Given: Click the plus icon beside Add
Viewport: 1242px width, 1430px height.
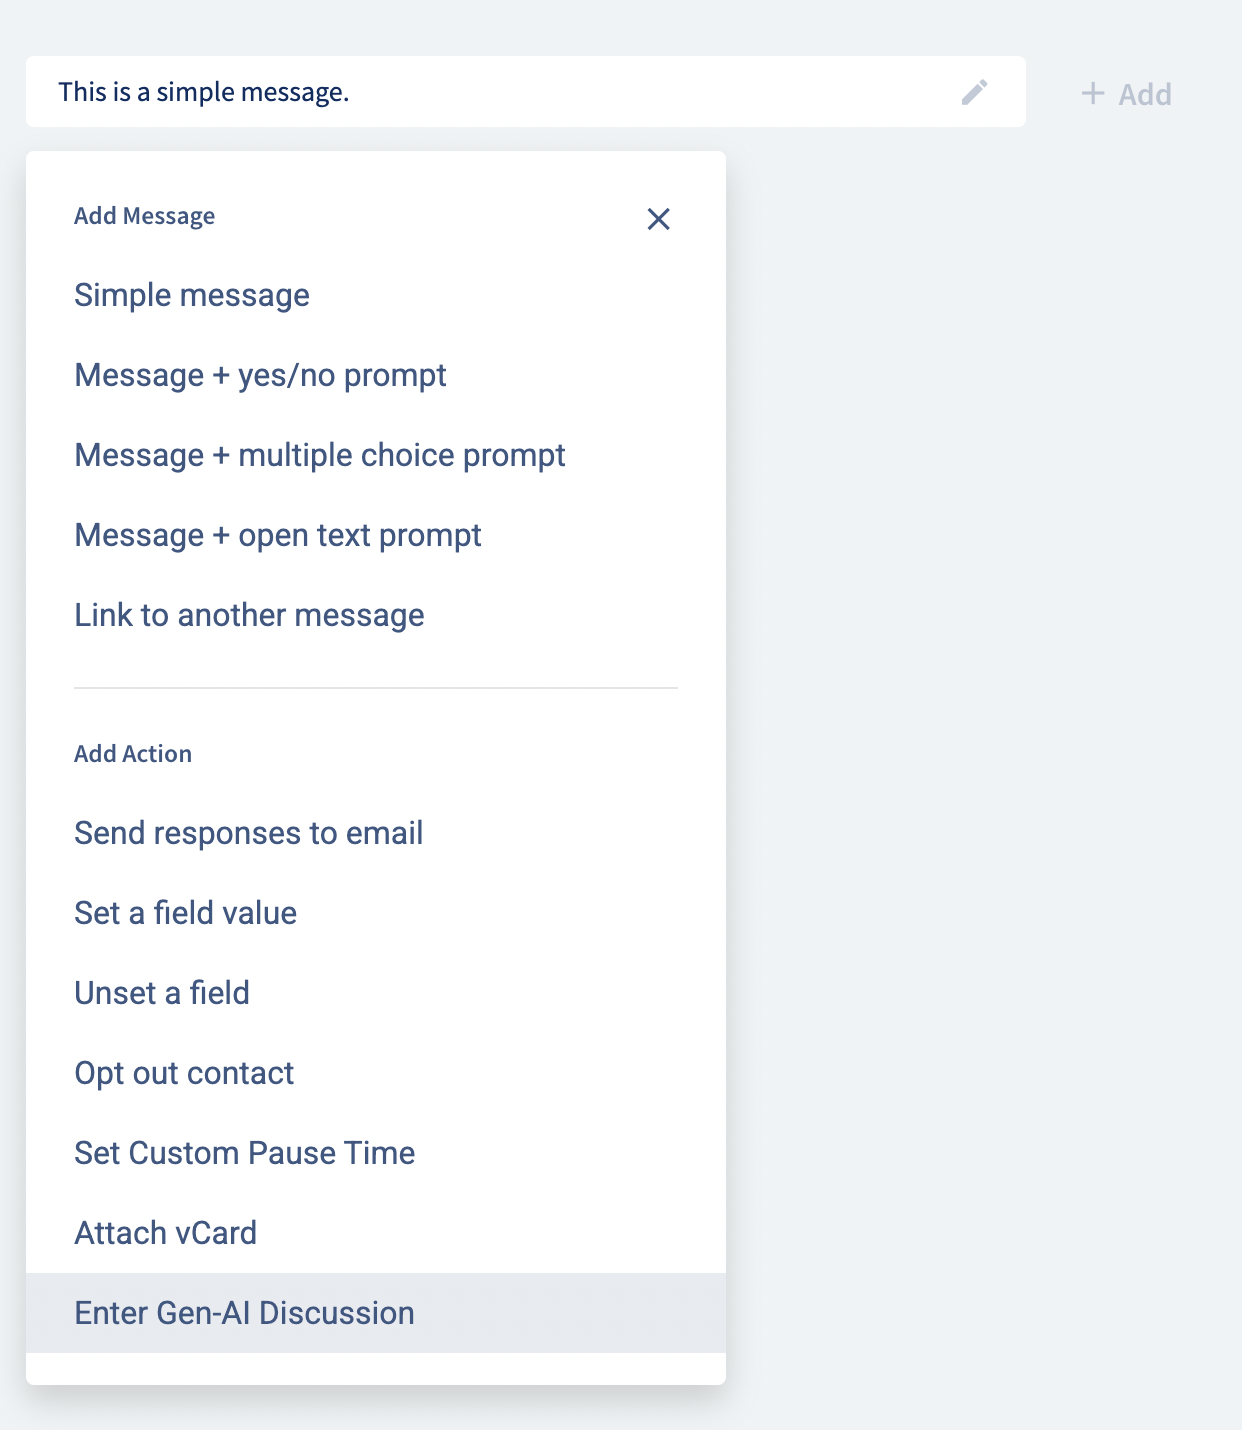Looking at the screenshot, I should pyautogui.click(x=1093, y=94).
